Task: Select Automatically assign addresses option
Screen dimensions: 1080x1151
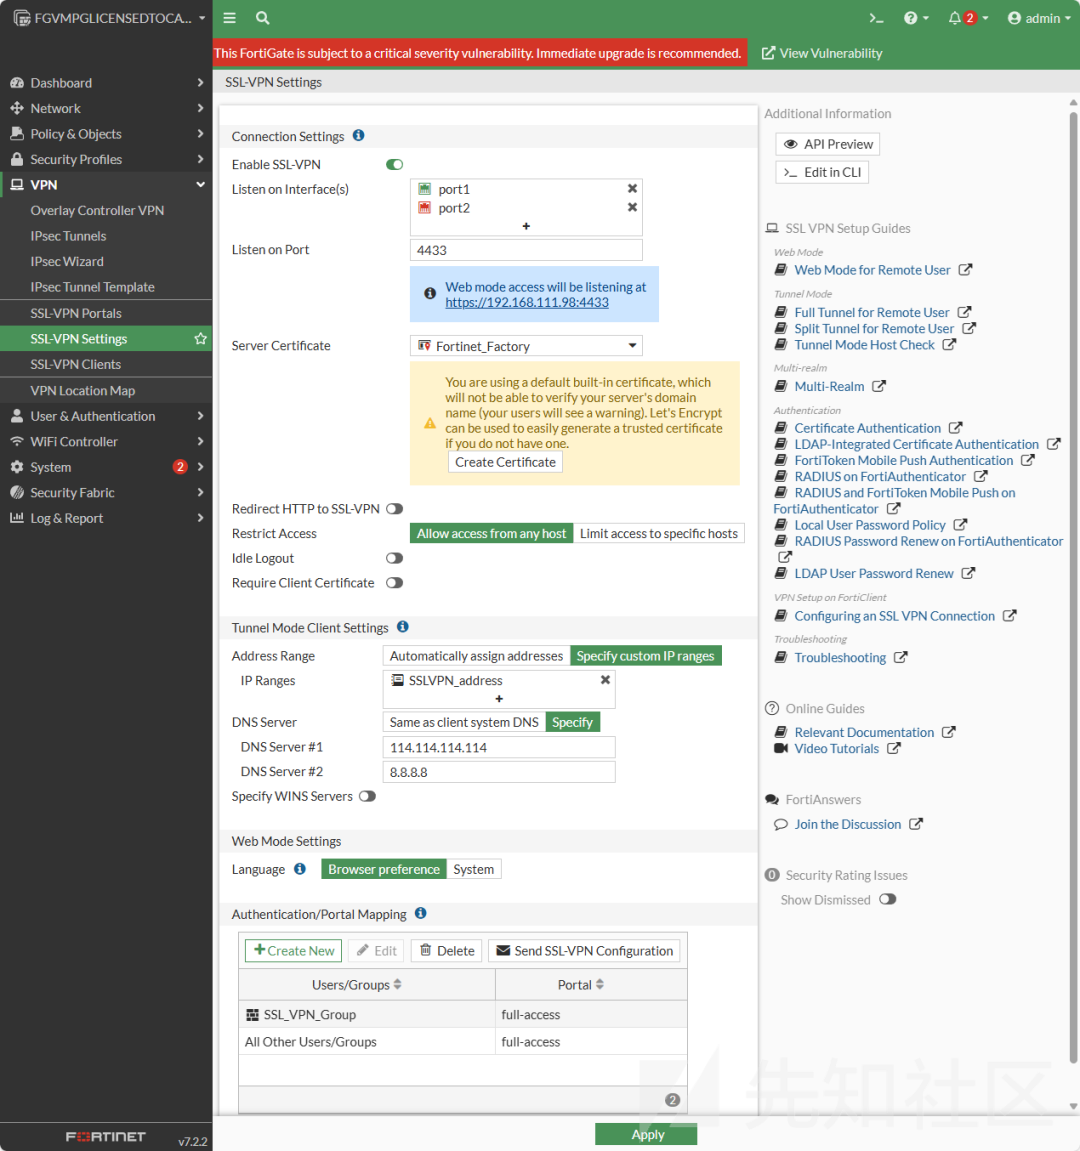Action: 476,656
